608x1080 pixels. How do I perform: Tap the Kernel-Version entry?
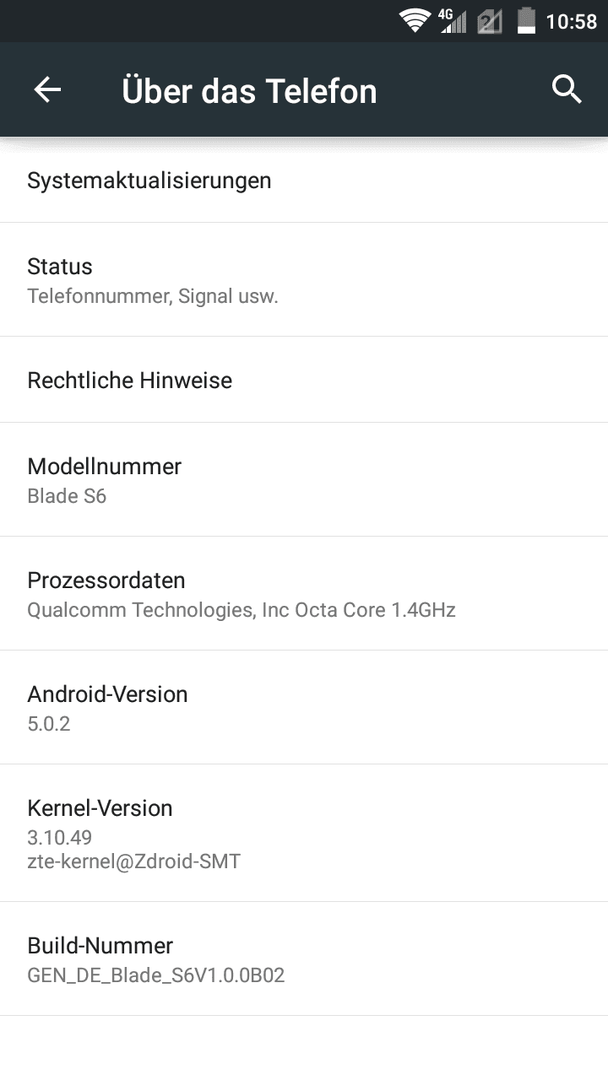304,832
